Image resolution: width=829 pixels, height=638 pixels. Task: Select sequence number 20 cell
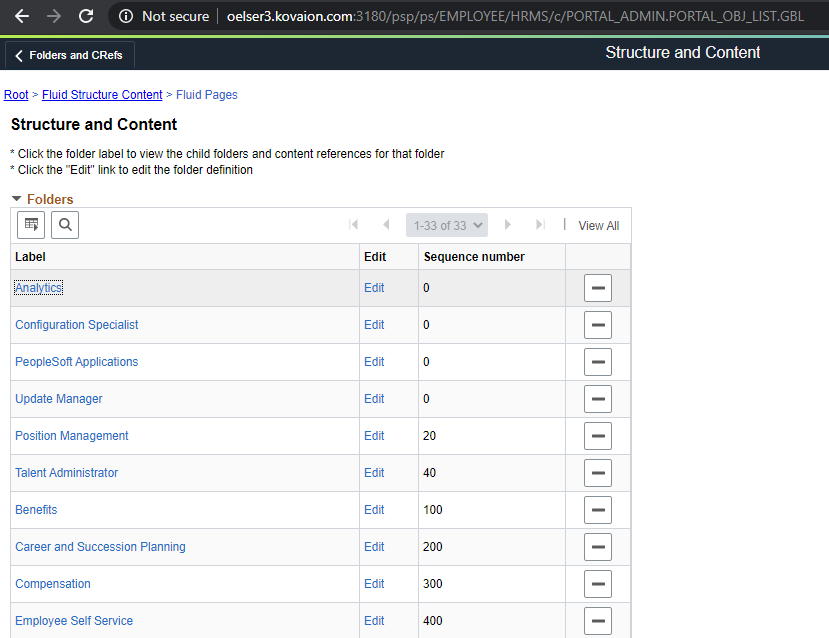click(492, 436)
